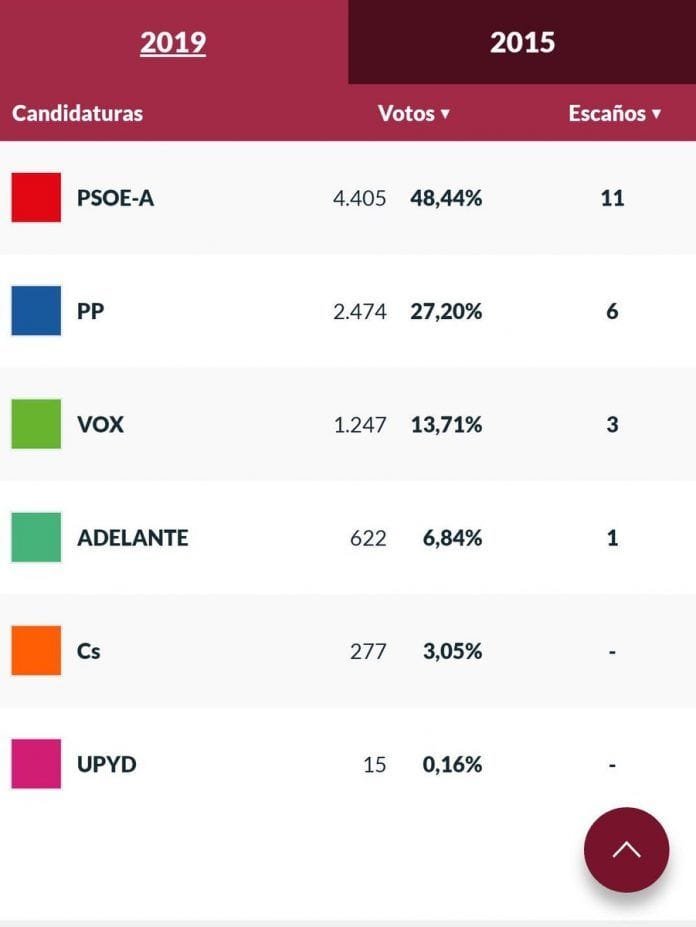Click the PSOE-A red color swatch
The height and width of the screenshot is (927, 696).
pyautogui.click(x=35, y=198)
